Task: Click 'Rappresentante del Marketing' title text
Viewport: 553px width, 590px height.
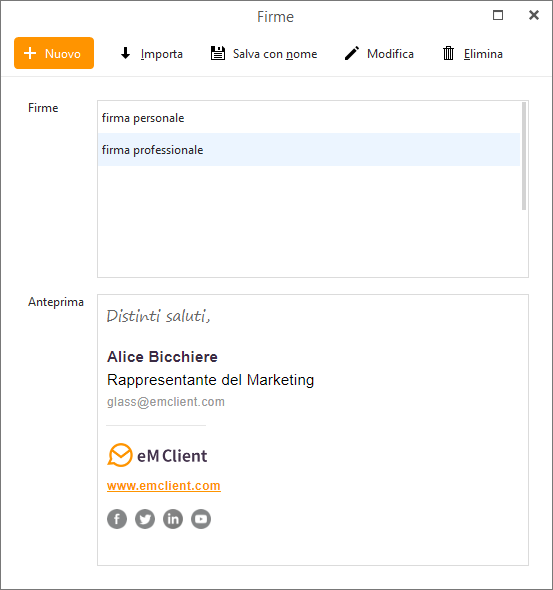Action: pyautogui.click(x=210, y=380)
